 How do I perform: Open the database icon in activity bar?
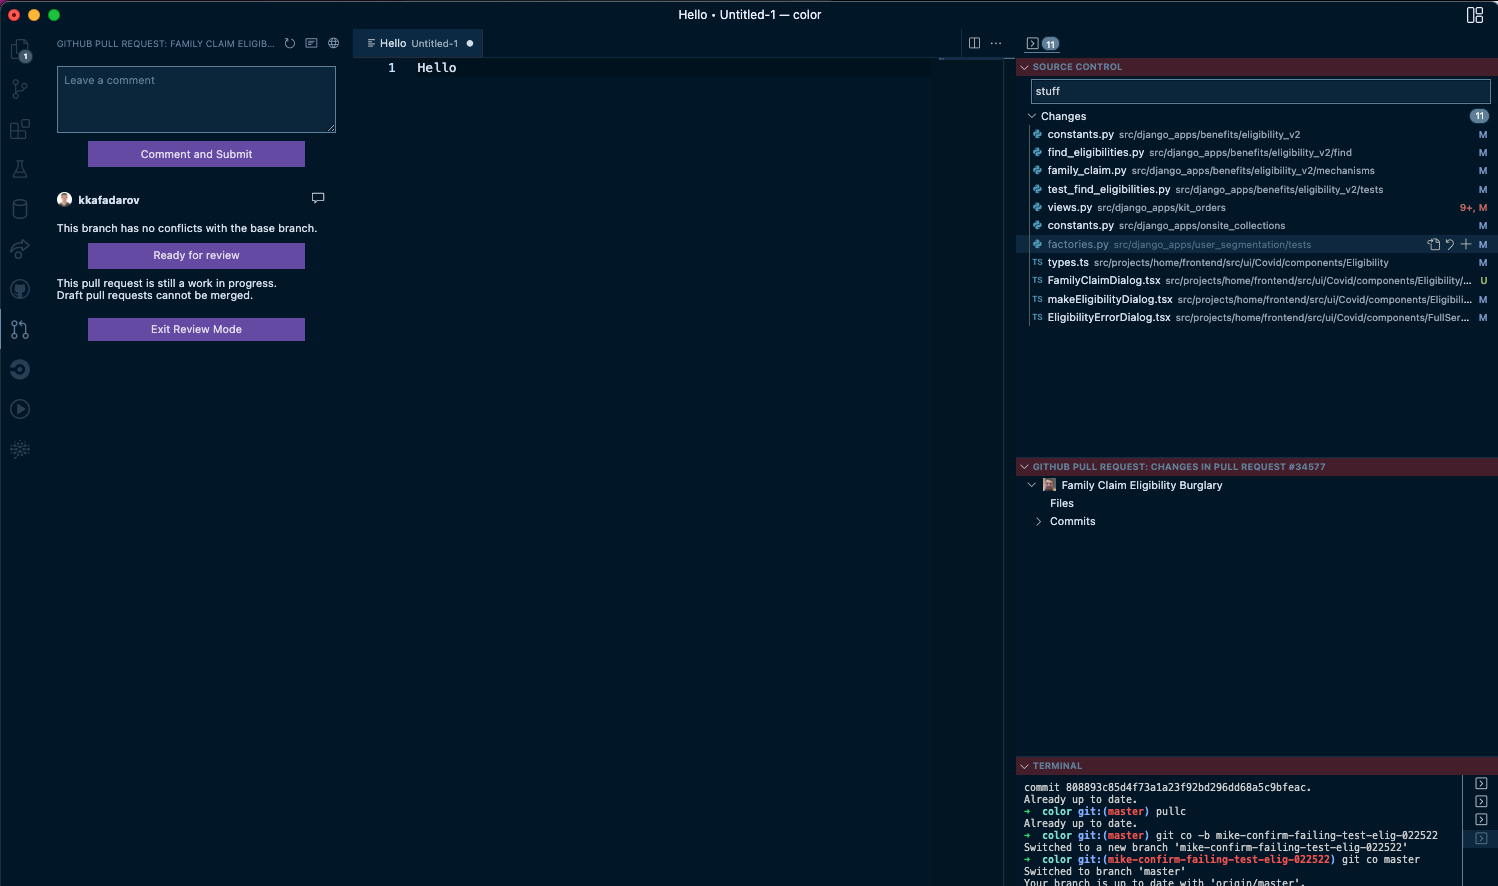click(x=19, y=209)
